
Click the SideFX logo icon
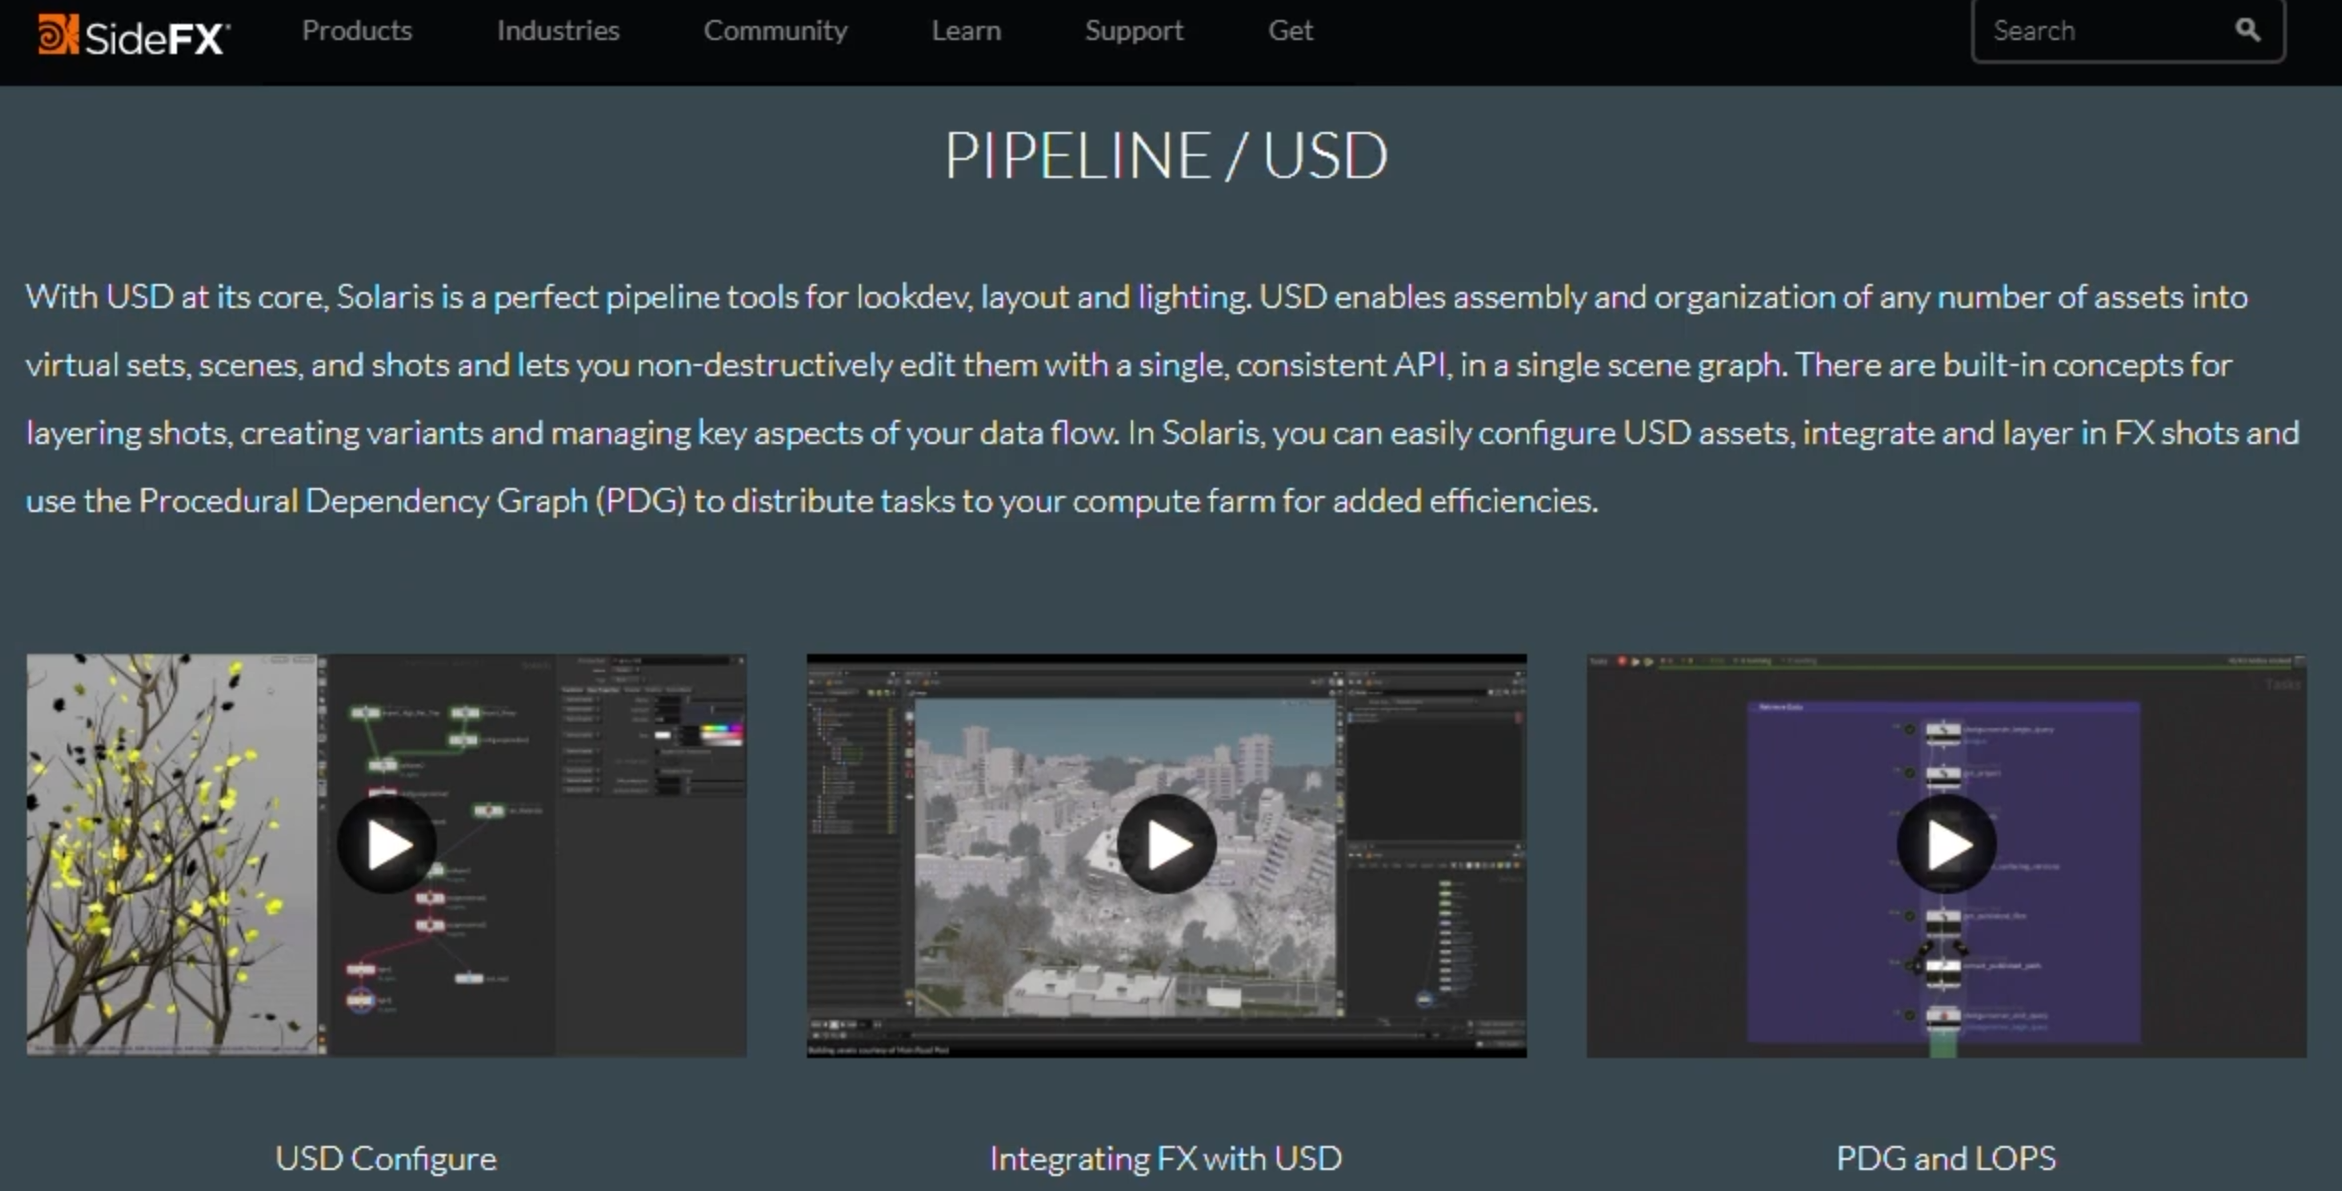pos(57,34)
